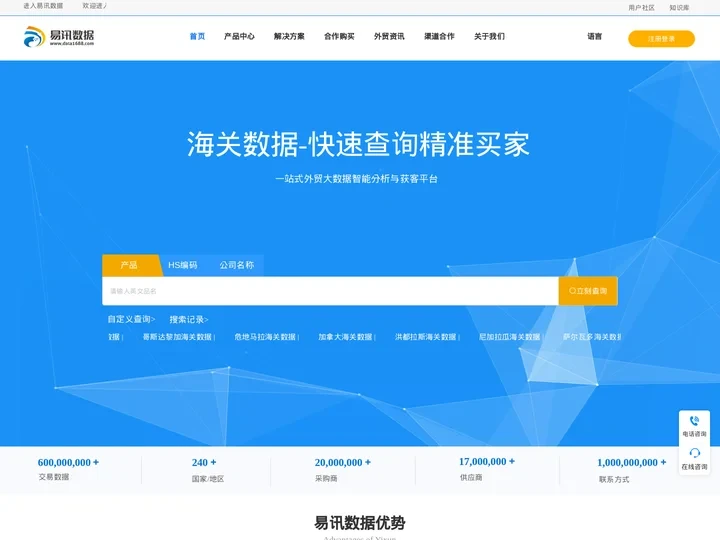
Task: Open the 电话咨询 phone icon
Action: [x=694, y=421]
